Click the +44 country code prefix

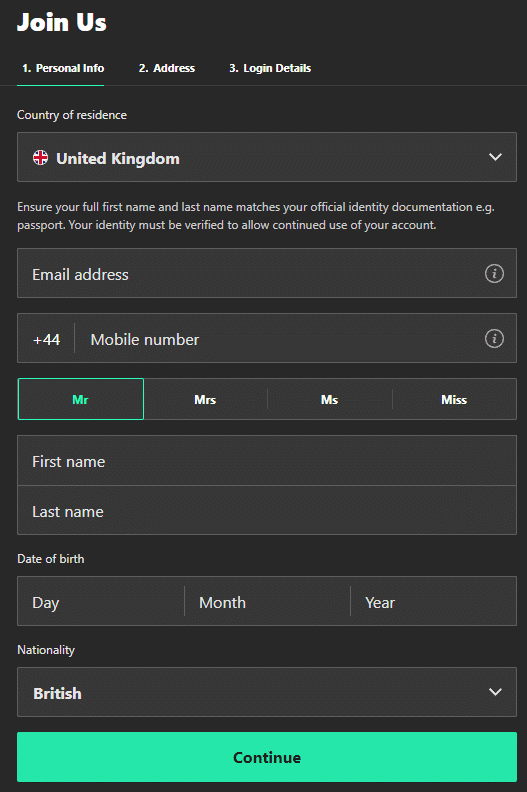46,339
